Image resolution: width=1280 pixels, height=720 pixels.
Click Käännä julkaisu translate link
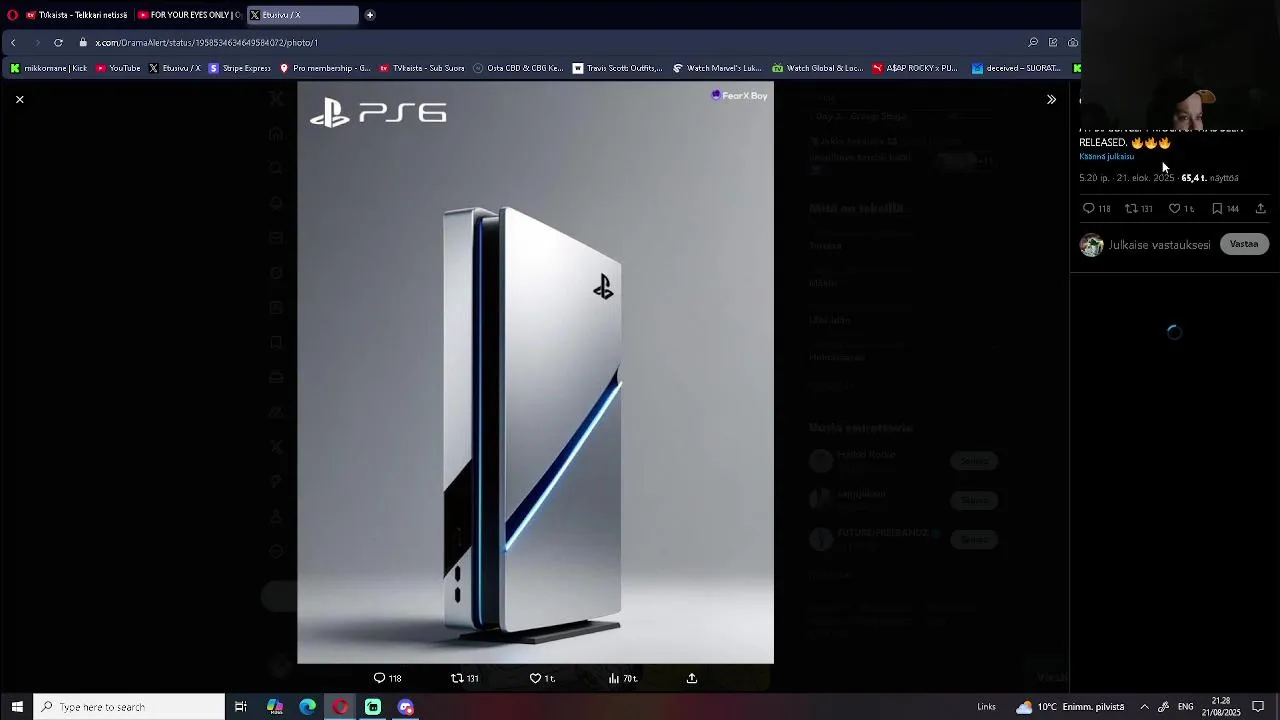pos(1106,157)
